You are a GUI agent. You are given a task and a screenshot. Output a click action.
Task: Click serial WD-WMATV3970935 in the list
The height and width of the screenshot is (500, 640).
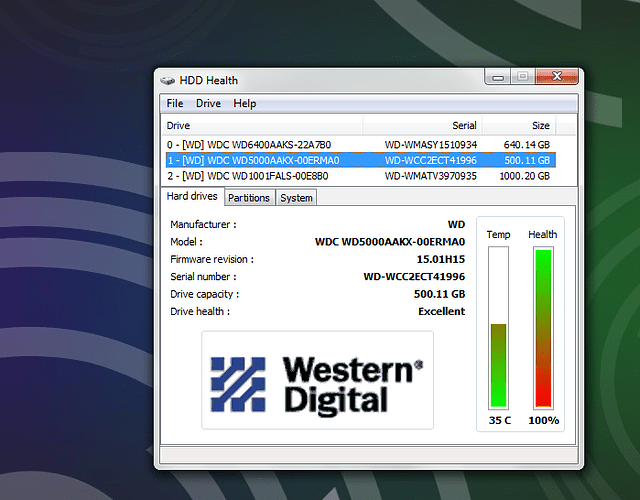431,176
